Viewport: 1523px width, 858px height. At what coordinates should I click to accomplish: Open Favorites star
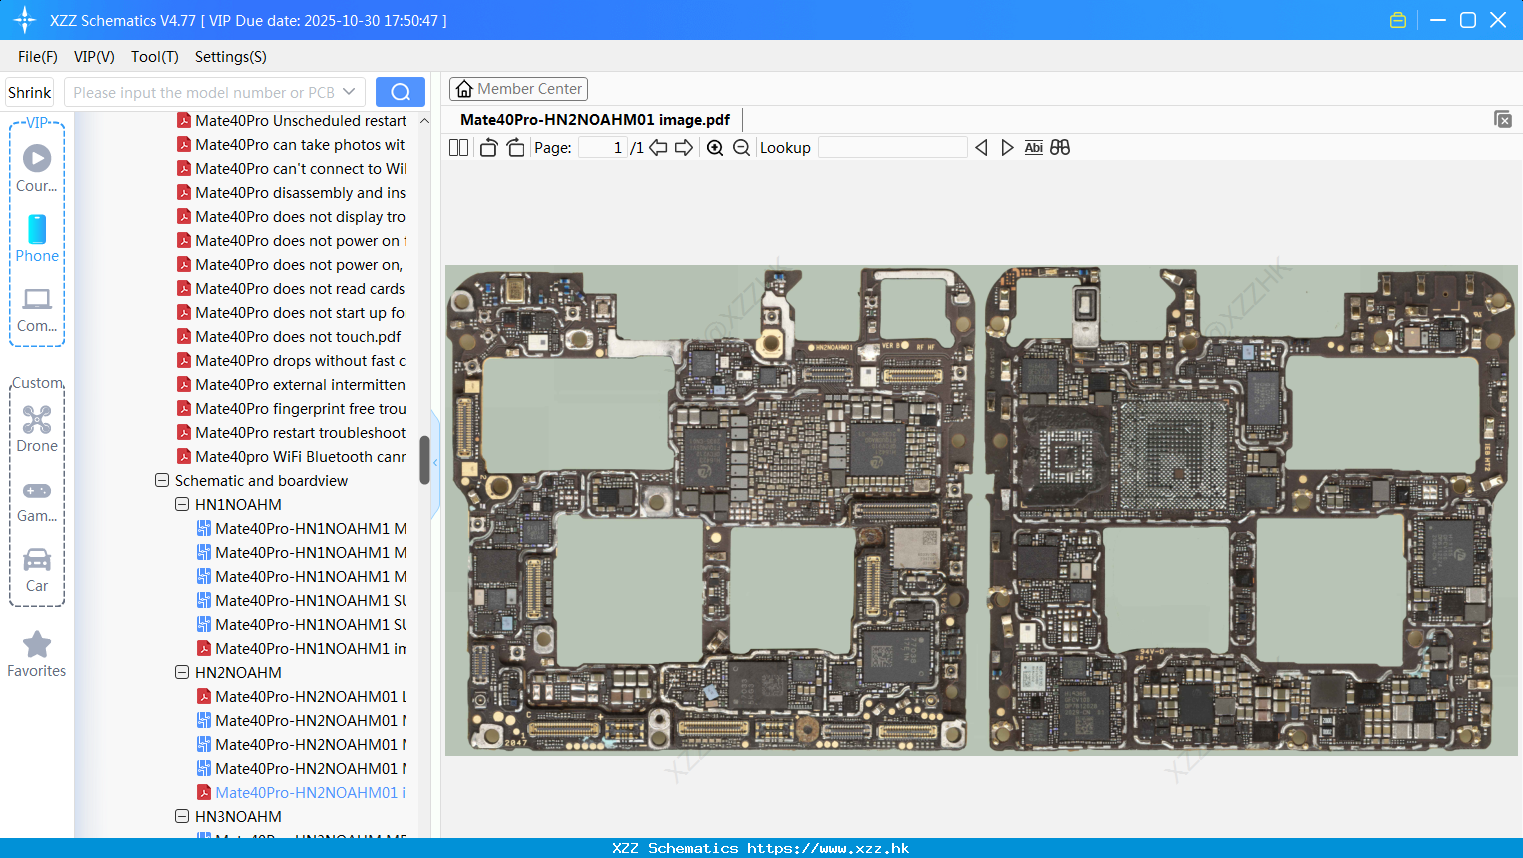point(37,654)
